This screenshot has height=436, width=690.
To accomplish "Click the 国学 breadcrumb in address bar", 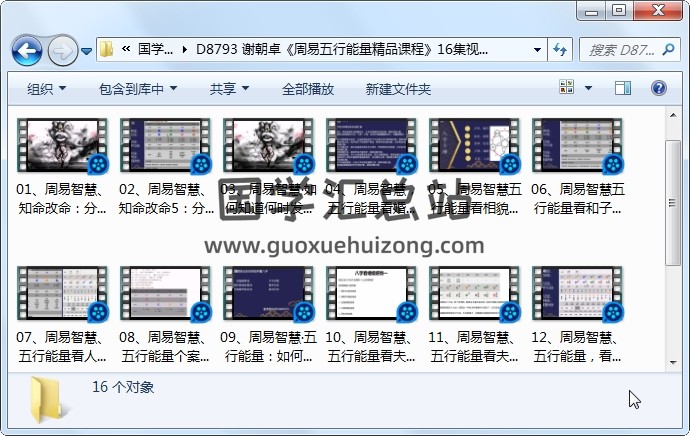I will pyautogui.click(x=155, y=49).
